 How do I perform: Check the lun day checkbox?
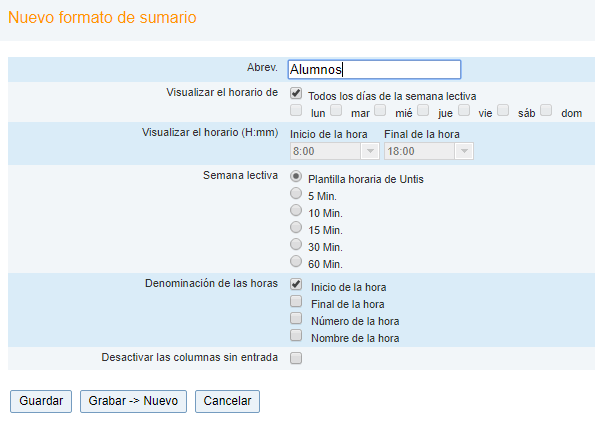click(x=296, y=110)
